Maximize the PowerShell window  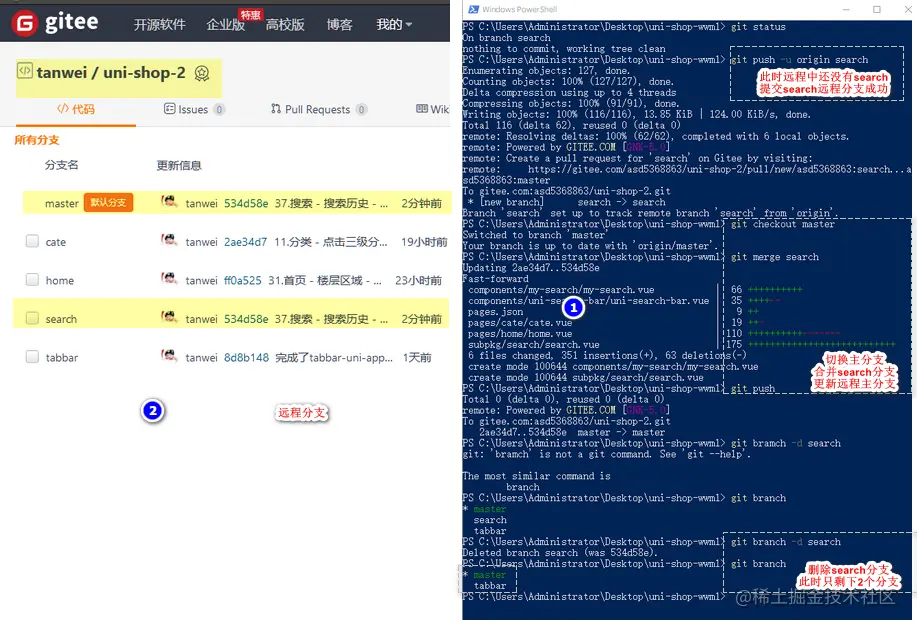pyautogui.click(x=877, y=9)
